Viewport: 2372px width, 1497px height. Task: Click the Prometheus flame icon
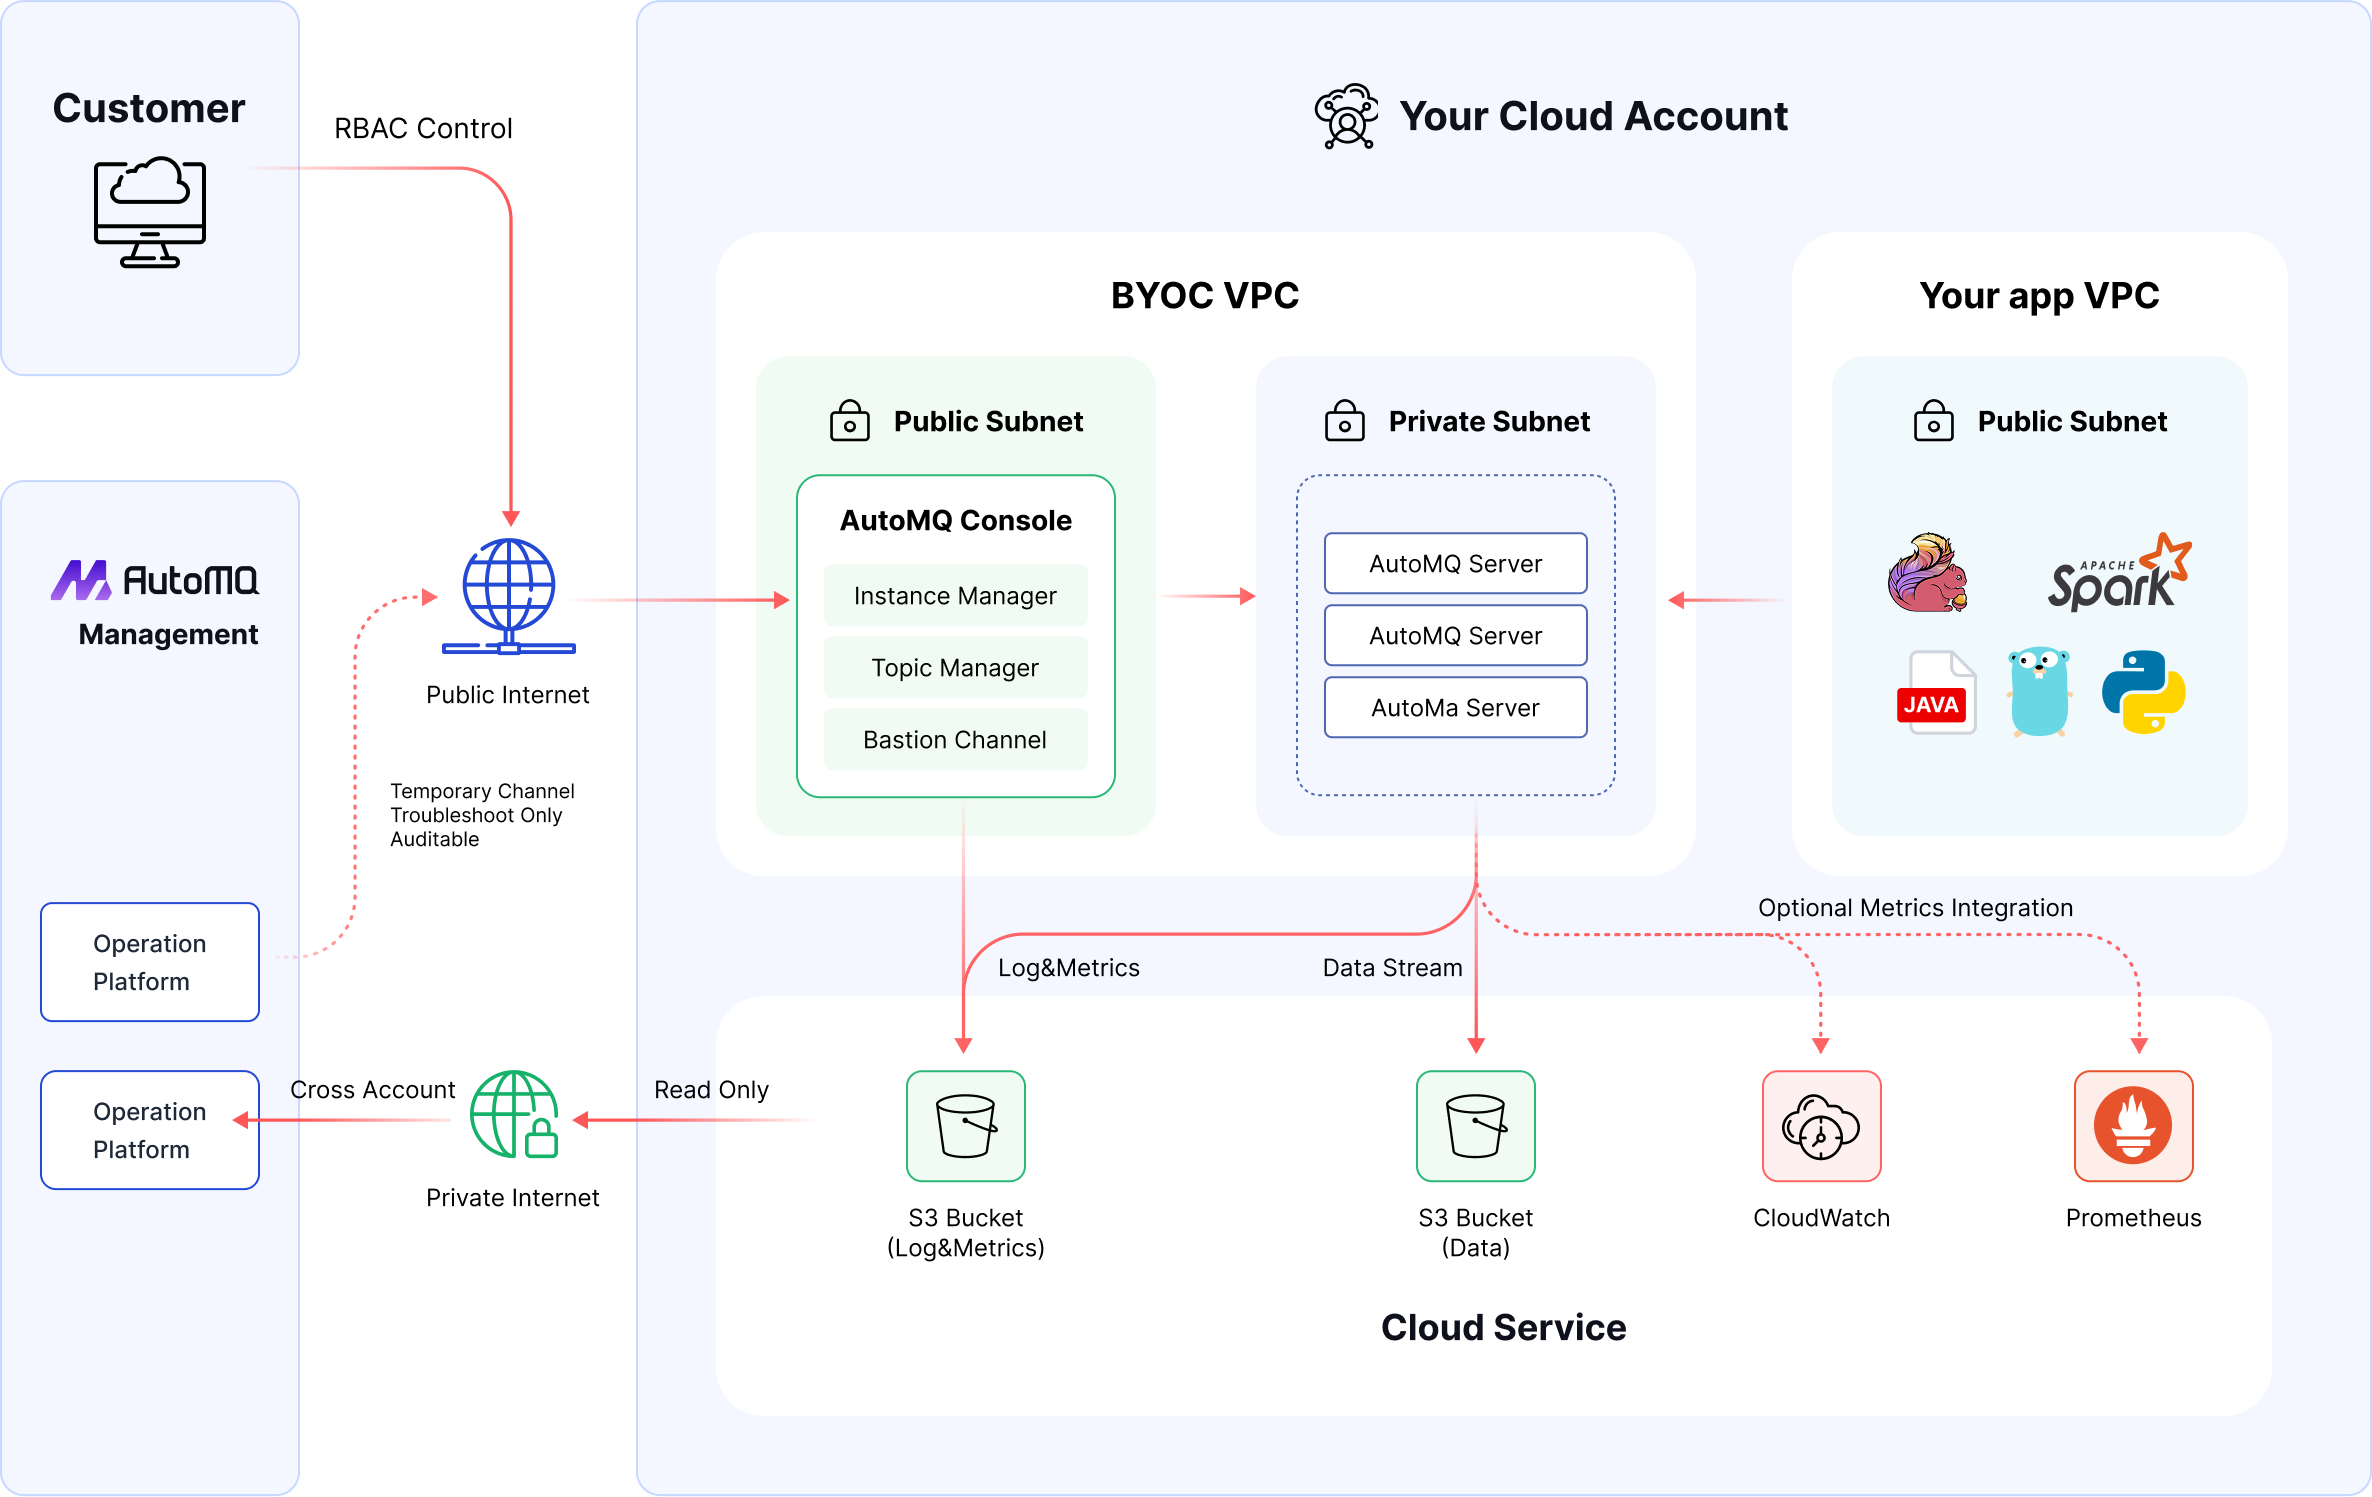tap(2133, 1126)
